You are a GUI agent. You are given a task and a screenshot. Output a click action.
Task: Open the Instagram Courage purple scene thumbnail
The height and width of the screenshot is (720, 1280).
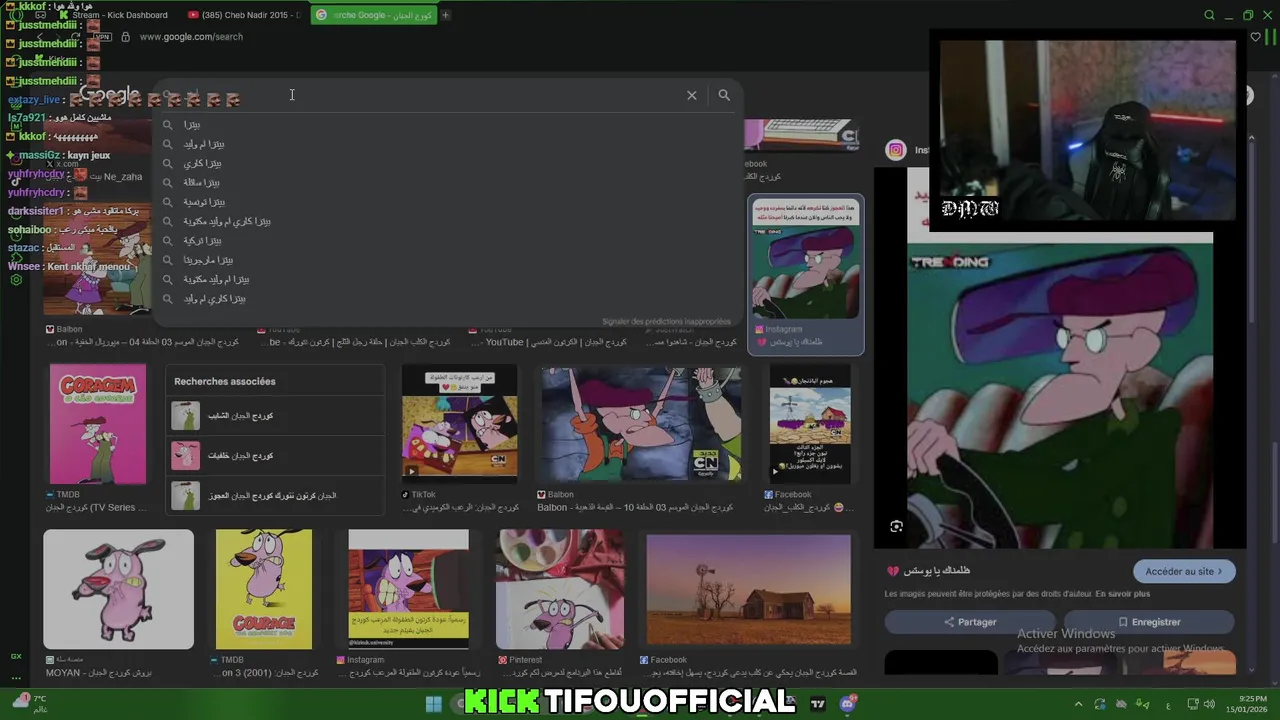coord(408,589)
